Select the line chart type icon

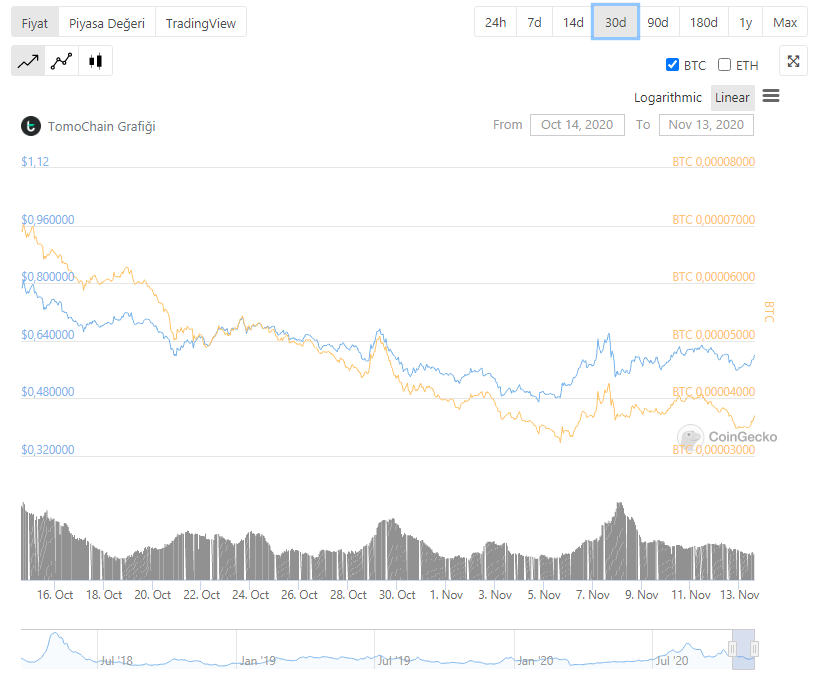click(x=28, y=61)
